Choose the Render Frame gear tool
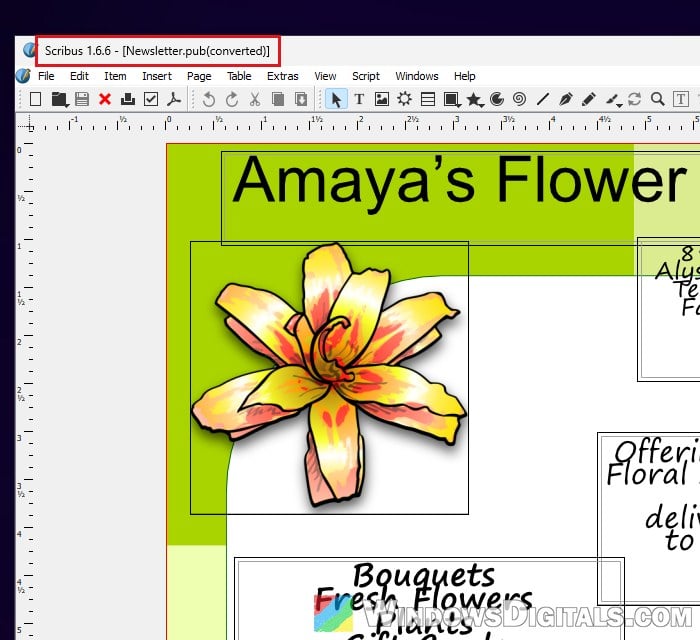The height and width of the screenshot is (640, 700). click(x=404, y=99)
